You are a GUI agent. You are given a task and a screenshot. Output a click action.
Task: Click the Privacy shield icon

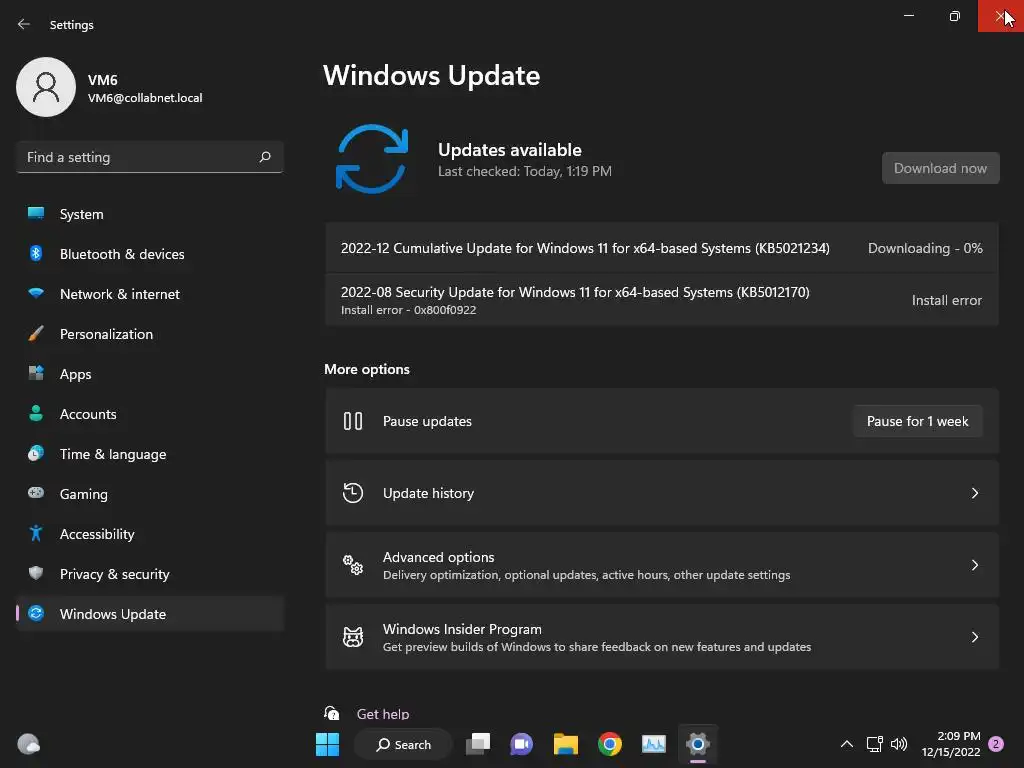pos(36,573)
